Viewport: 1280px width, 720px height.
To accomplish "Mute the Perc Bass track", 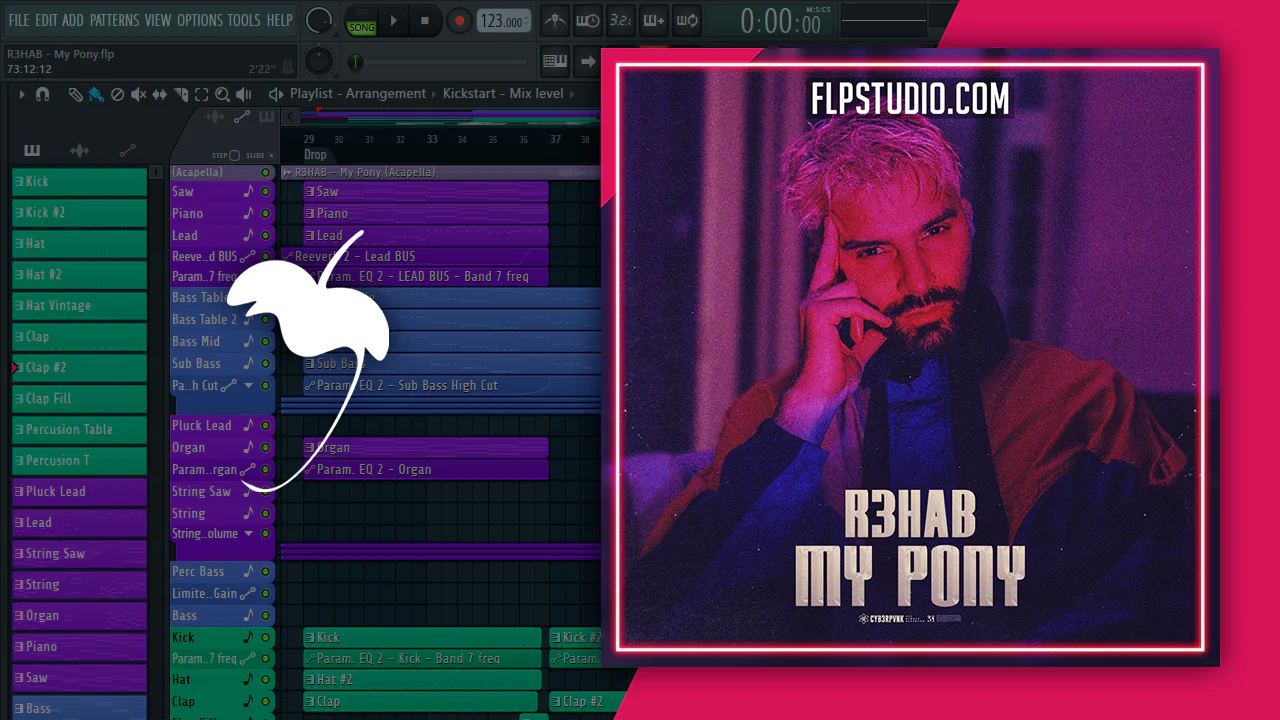I will click(x=266, y=572).
